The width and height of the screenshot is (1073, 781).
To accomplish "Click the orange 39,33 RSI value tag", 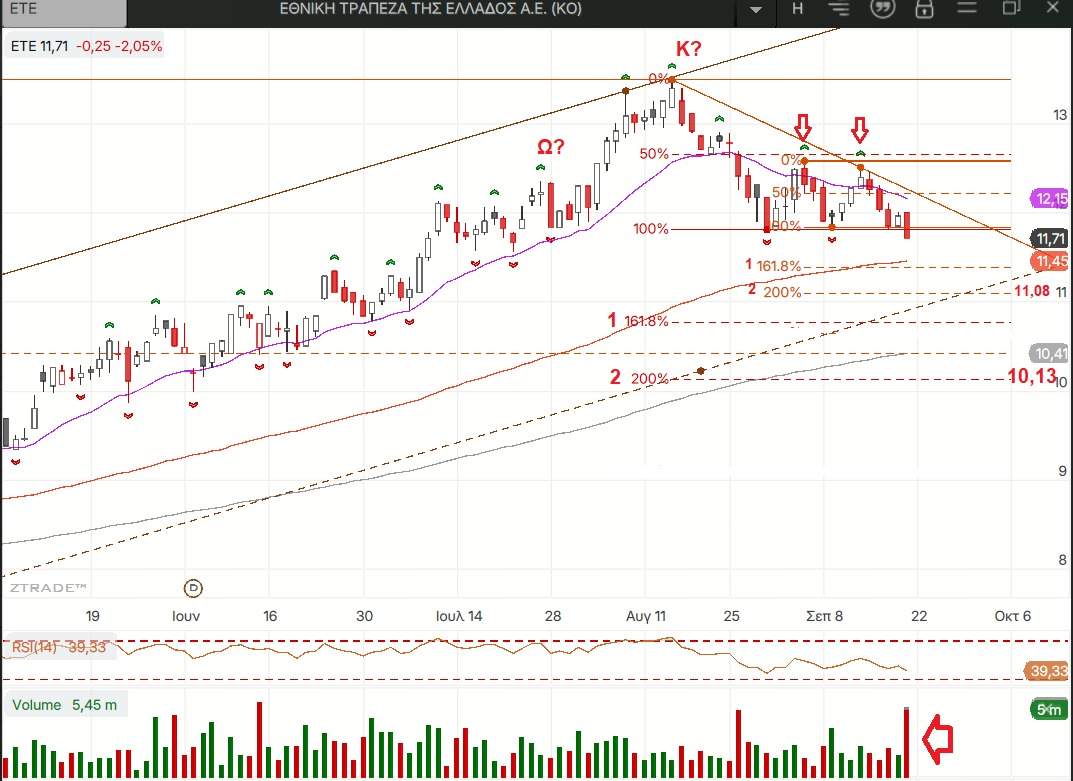I will [x=1048, y=671].
